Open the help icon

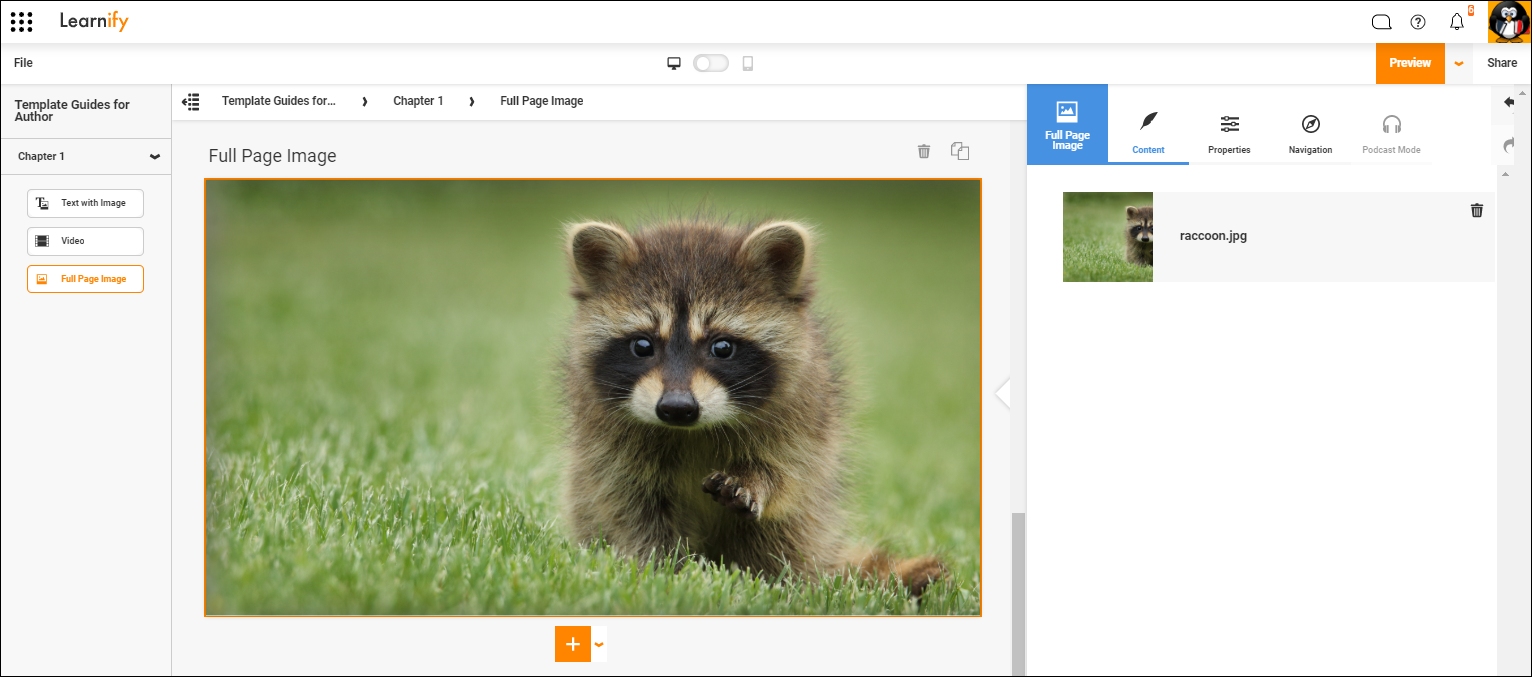1418,21
